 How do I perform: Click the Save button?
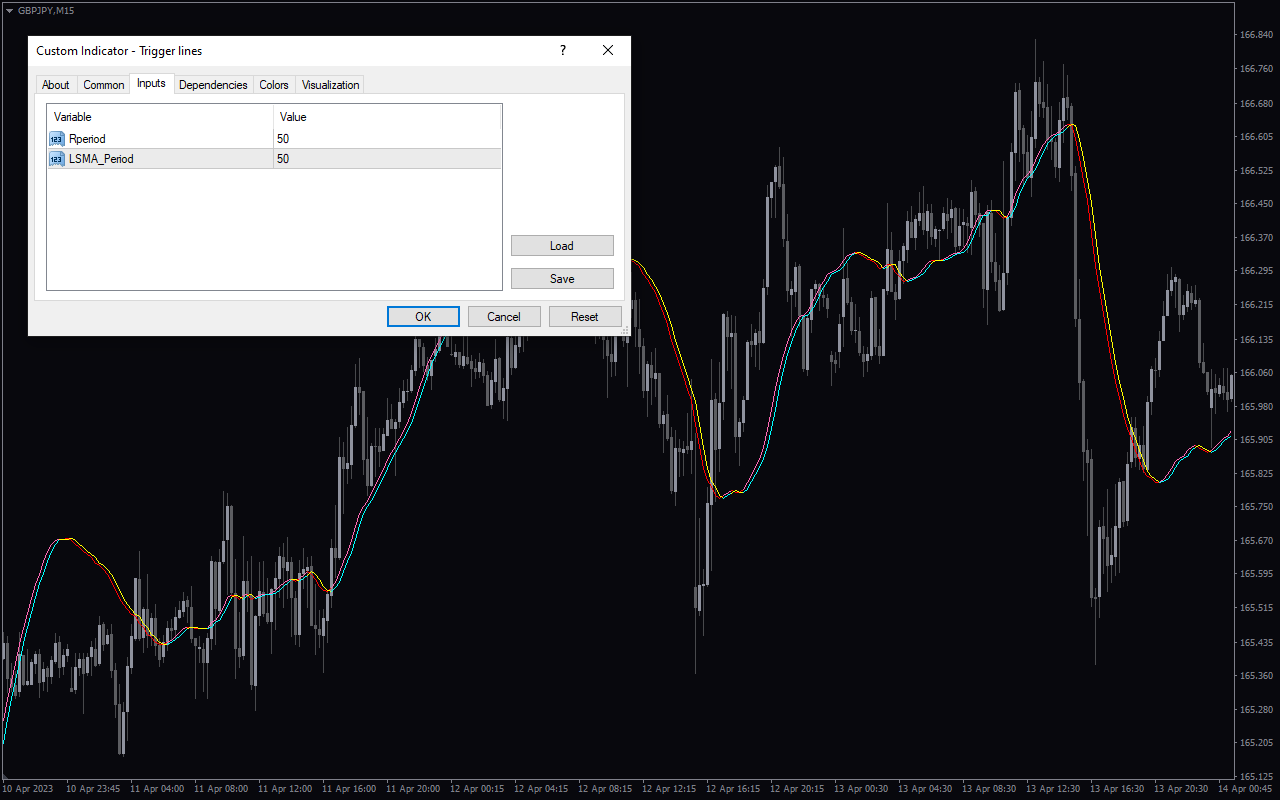click(x=562, y=279)
